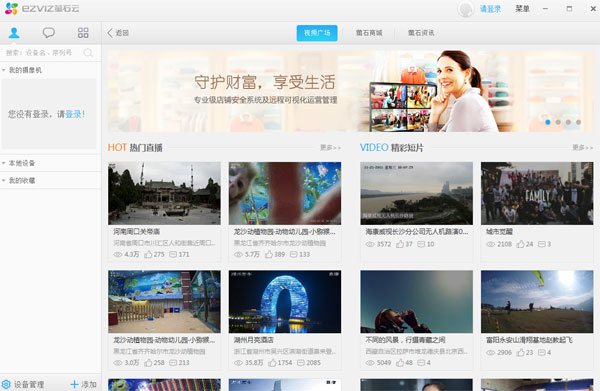Select the second banner carousel dot

click(558, 122)
